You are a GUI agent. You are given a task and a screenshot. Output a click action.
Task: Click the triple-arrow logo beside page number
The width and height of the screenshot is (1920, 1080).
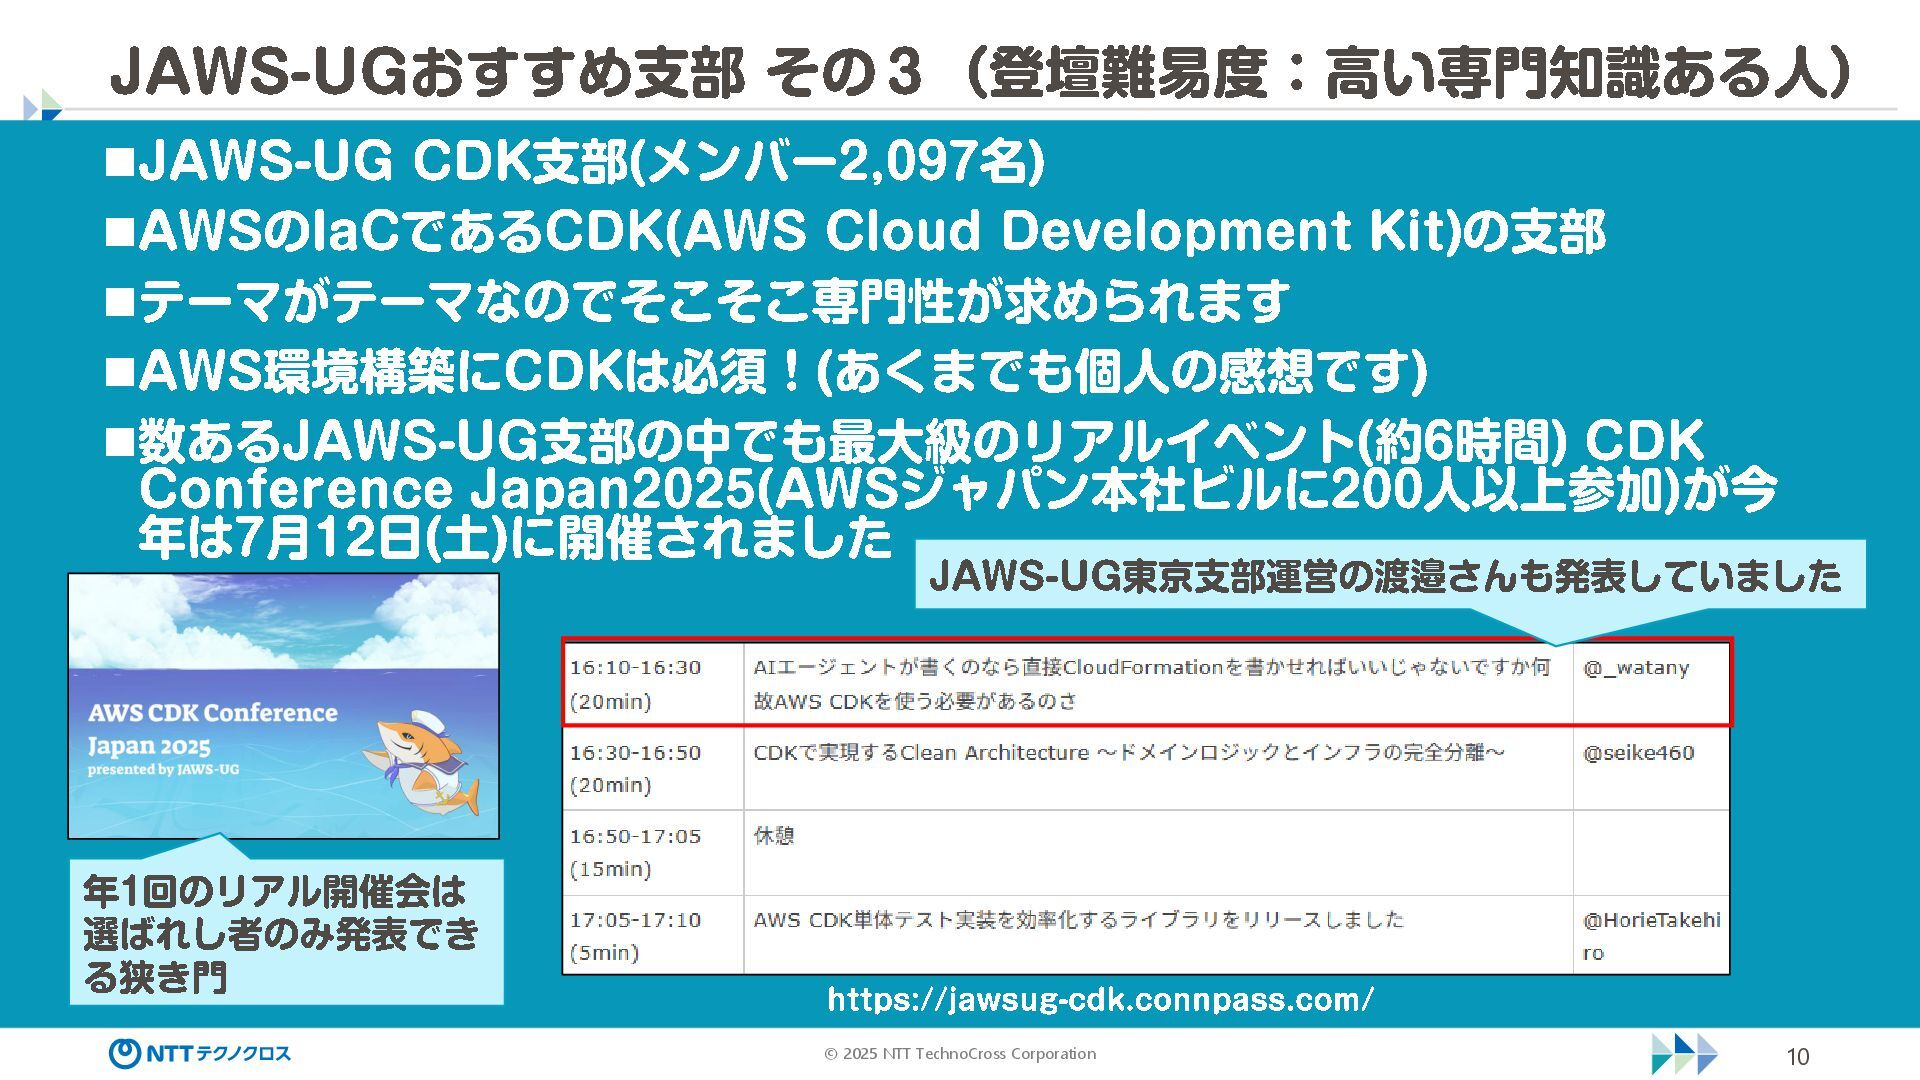pos(1685,1054)
